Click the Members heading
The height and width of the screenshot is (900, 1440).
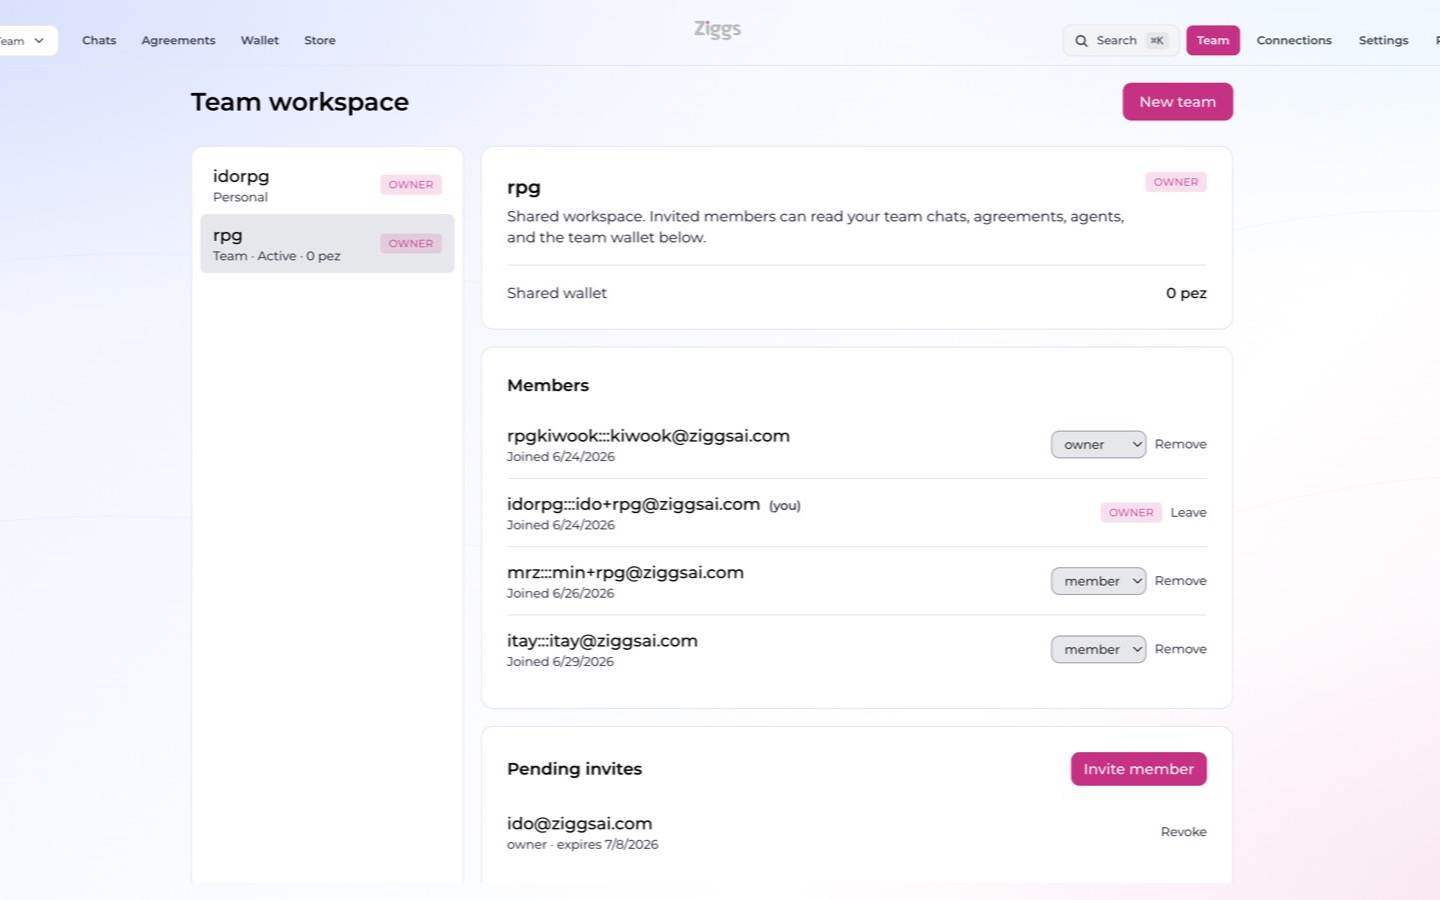pos(548,386)
